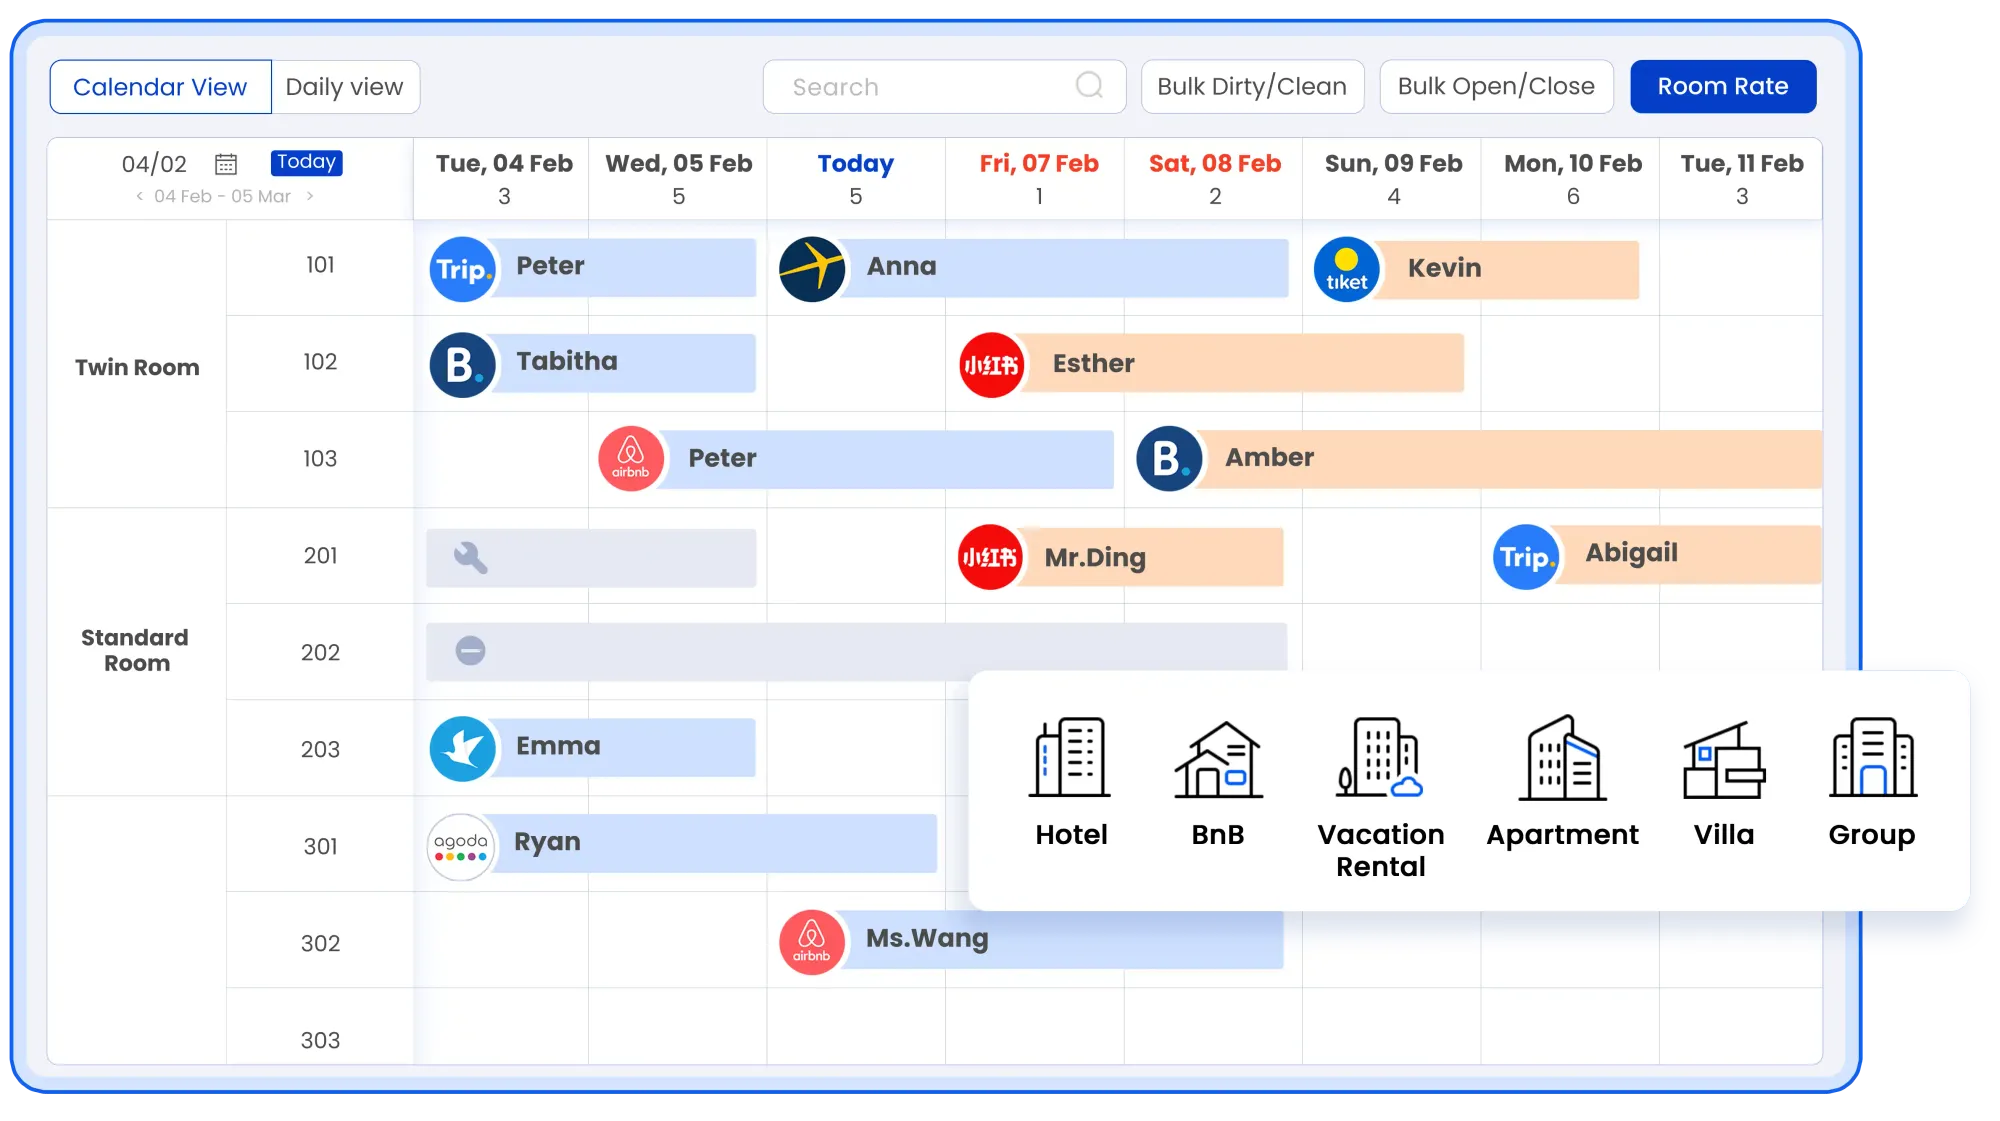Select the Airbnb icon on Ms.Wang's reservation
The image size is (2000, 1121).
tap(811, 941)
